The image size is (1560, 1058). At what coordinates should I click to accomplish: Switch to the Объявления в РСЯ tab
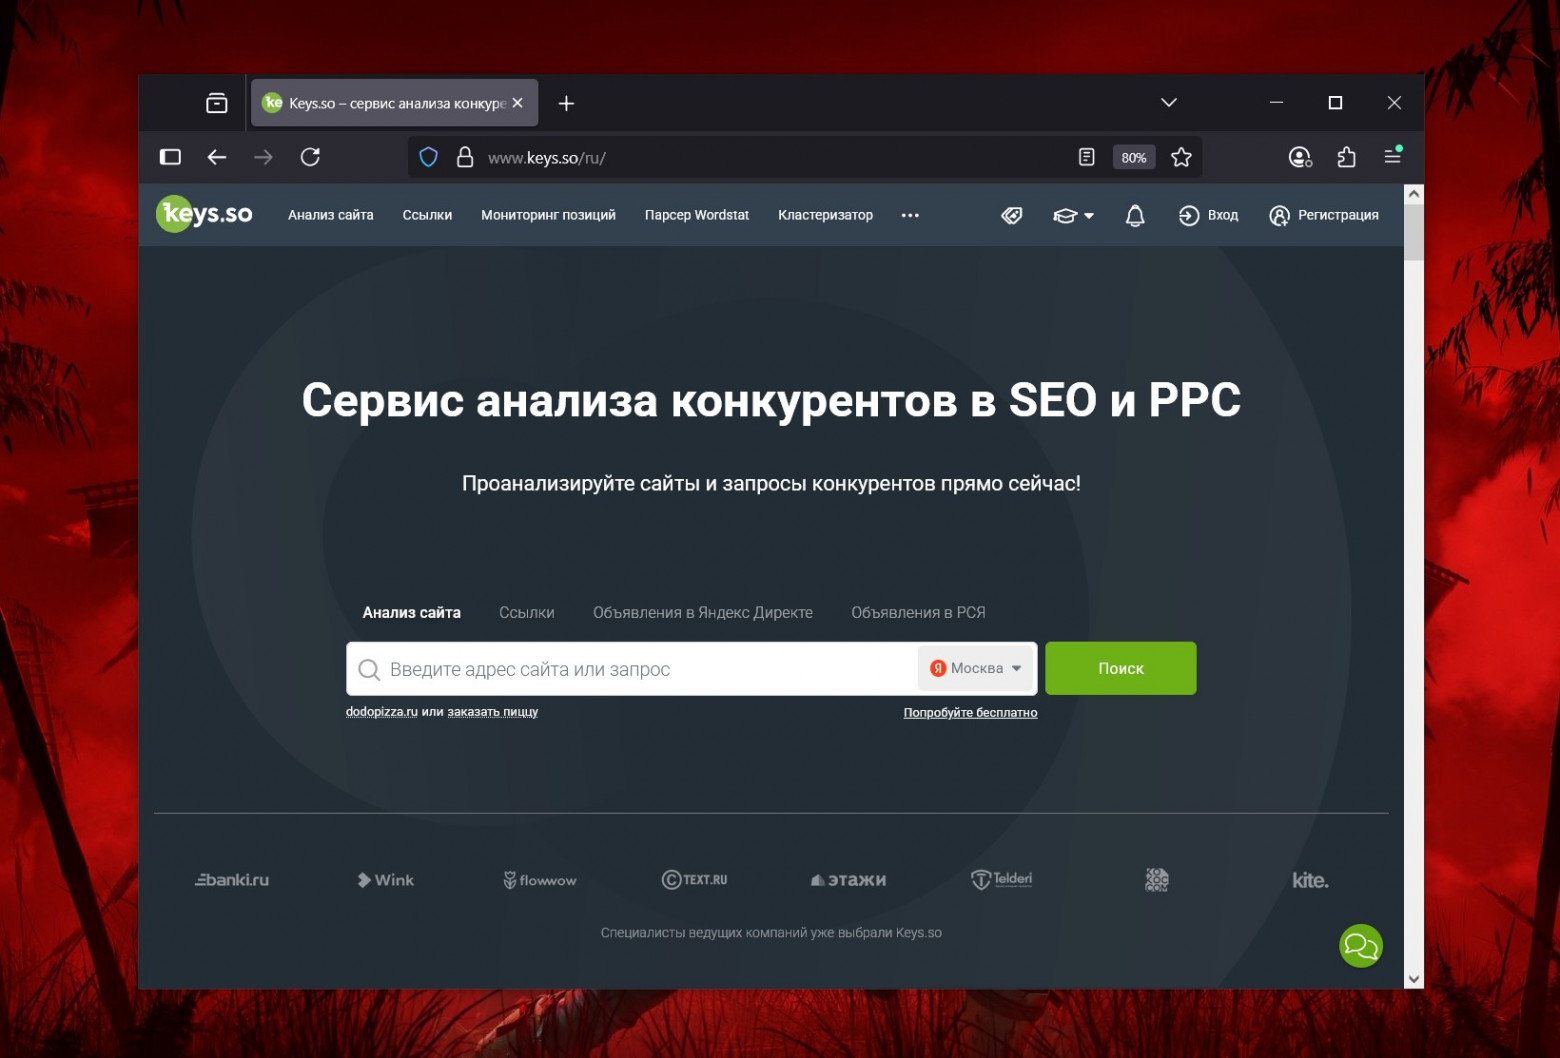[x=917, y=612]
